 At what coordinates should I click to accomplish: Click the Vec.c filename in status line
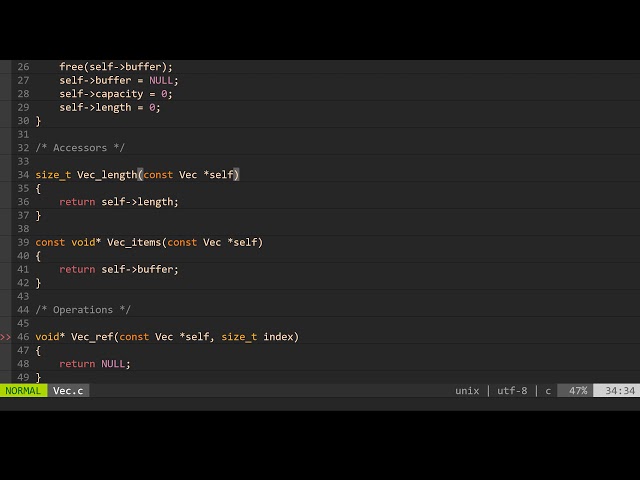[68, 391]
